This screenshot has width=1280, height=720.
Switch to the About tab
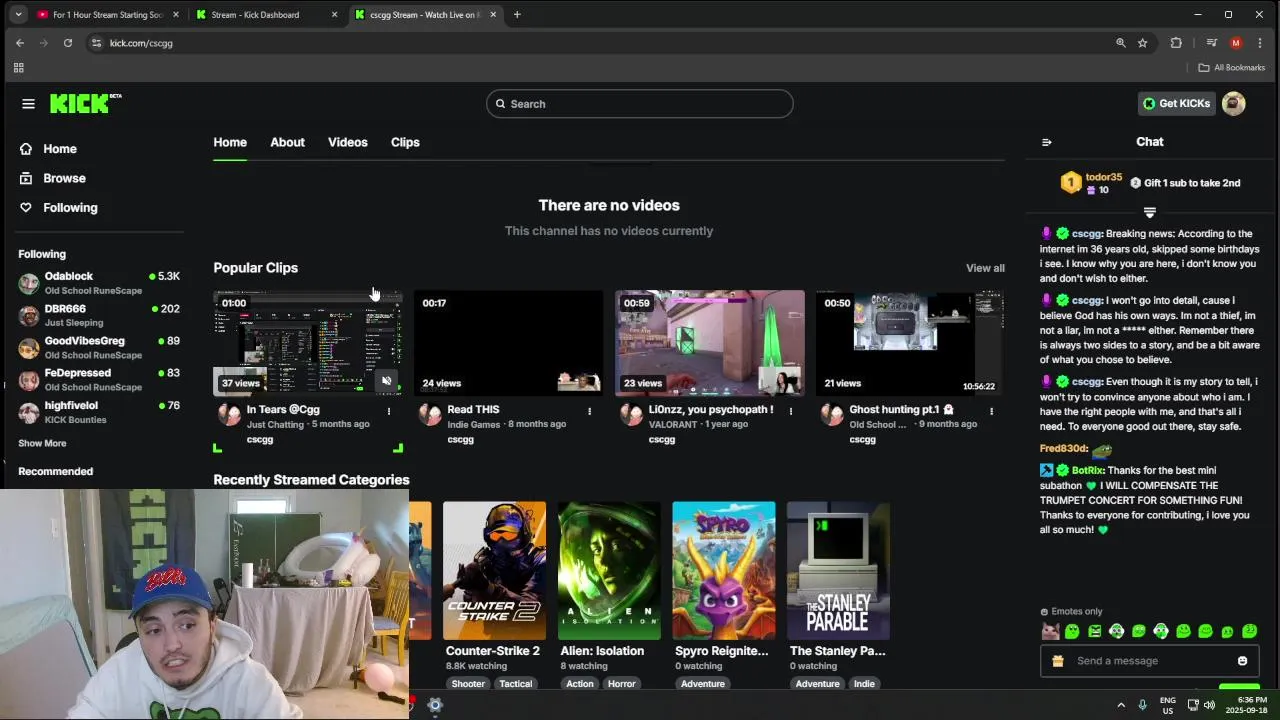click(x=287, y=142)
